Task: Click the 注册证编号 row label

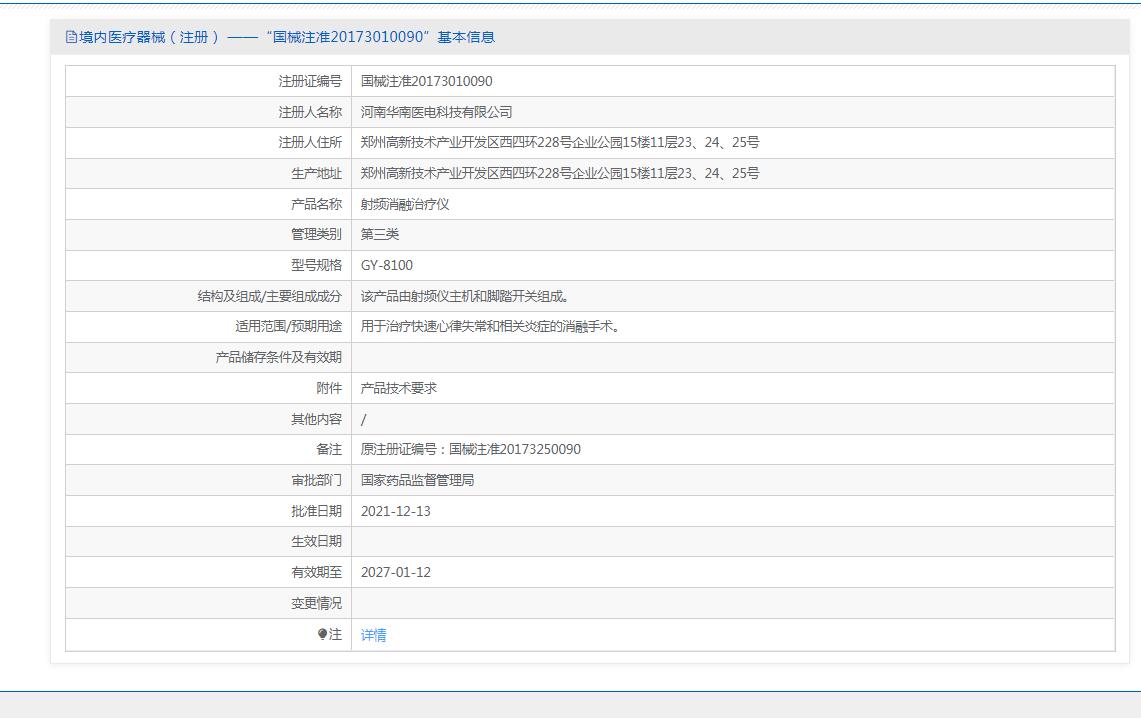Action: [x=309, y=81]
